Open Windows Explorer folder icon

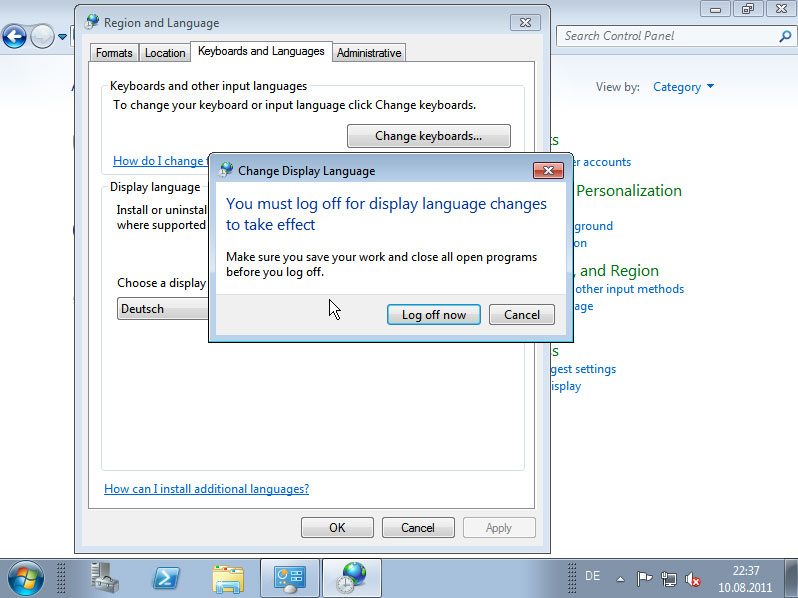click(x=228, y=577)
